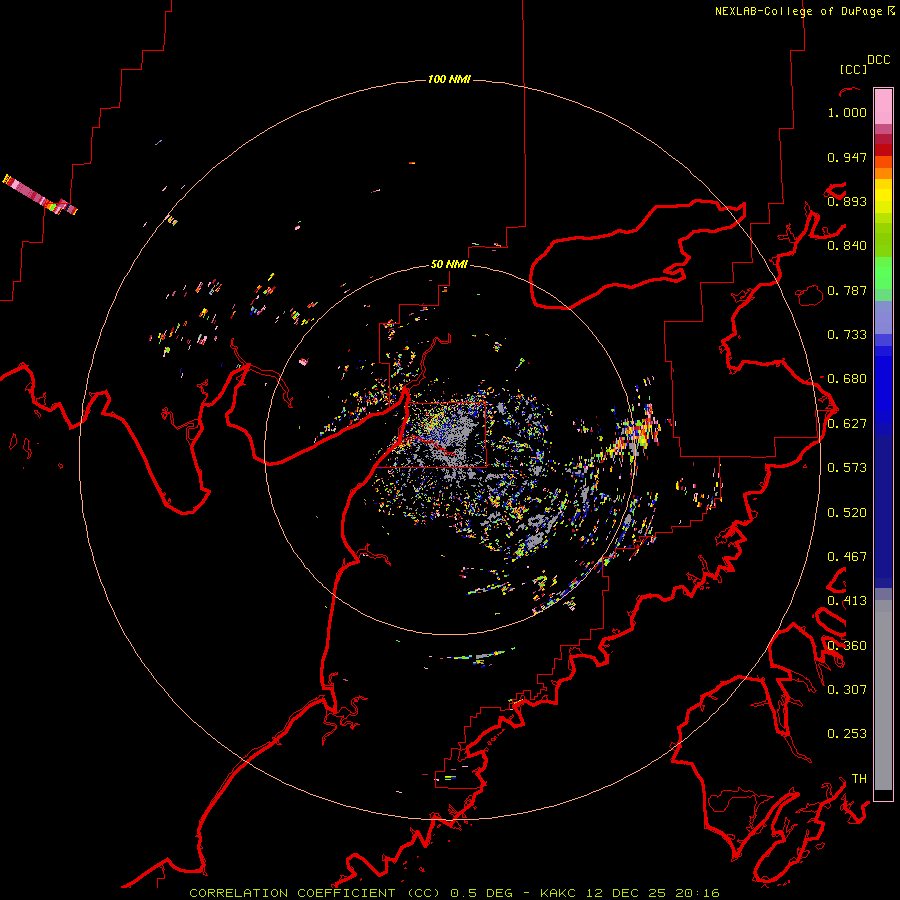Click the KAKC station identifier in caption
The width and height of the screenshot is (900, 900).
560,893
